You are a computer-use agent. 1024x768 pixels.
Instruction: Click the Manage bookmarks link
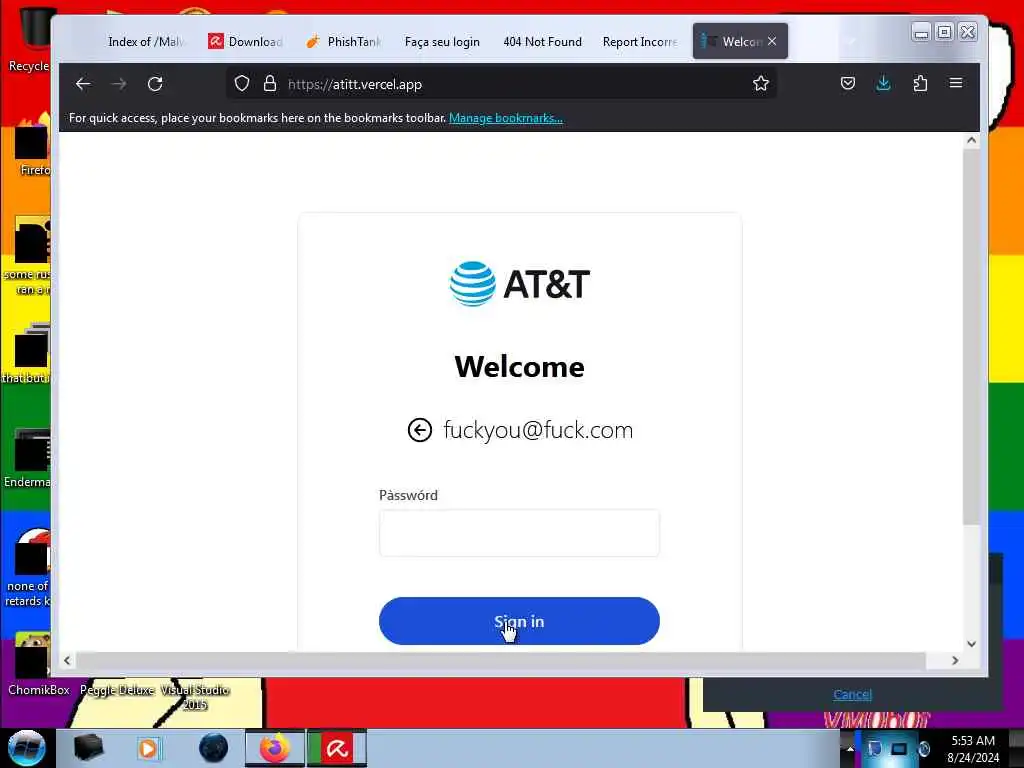pyautogui.click(x=505, y=118)
